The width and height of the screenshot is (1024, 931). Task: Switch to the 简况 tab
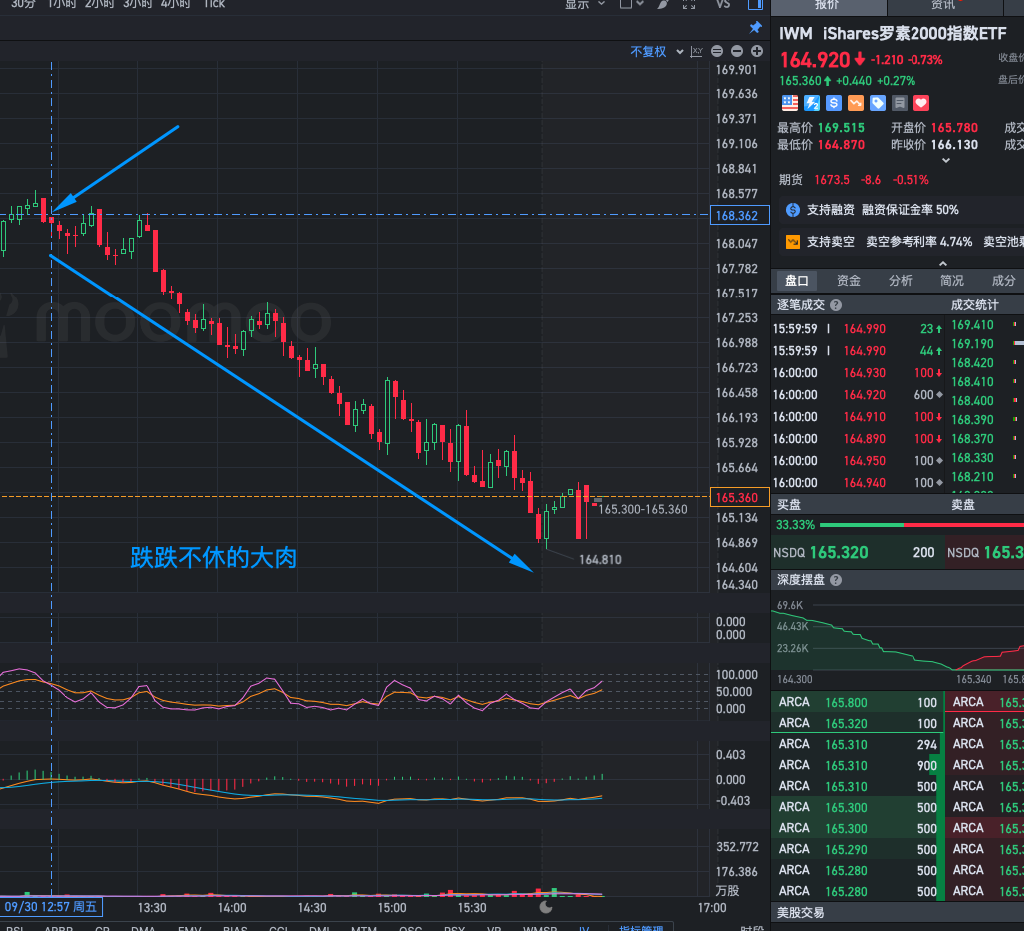[952, 281]
